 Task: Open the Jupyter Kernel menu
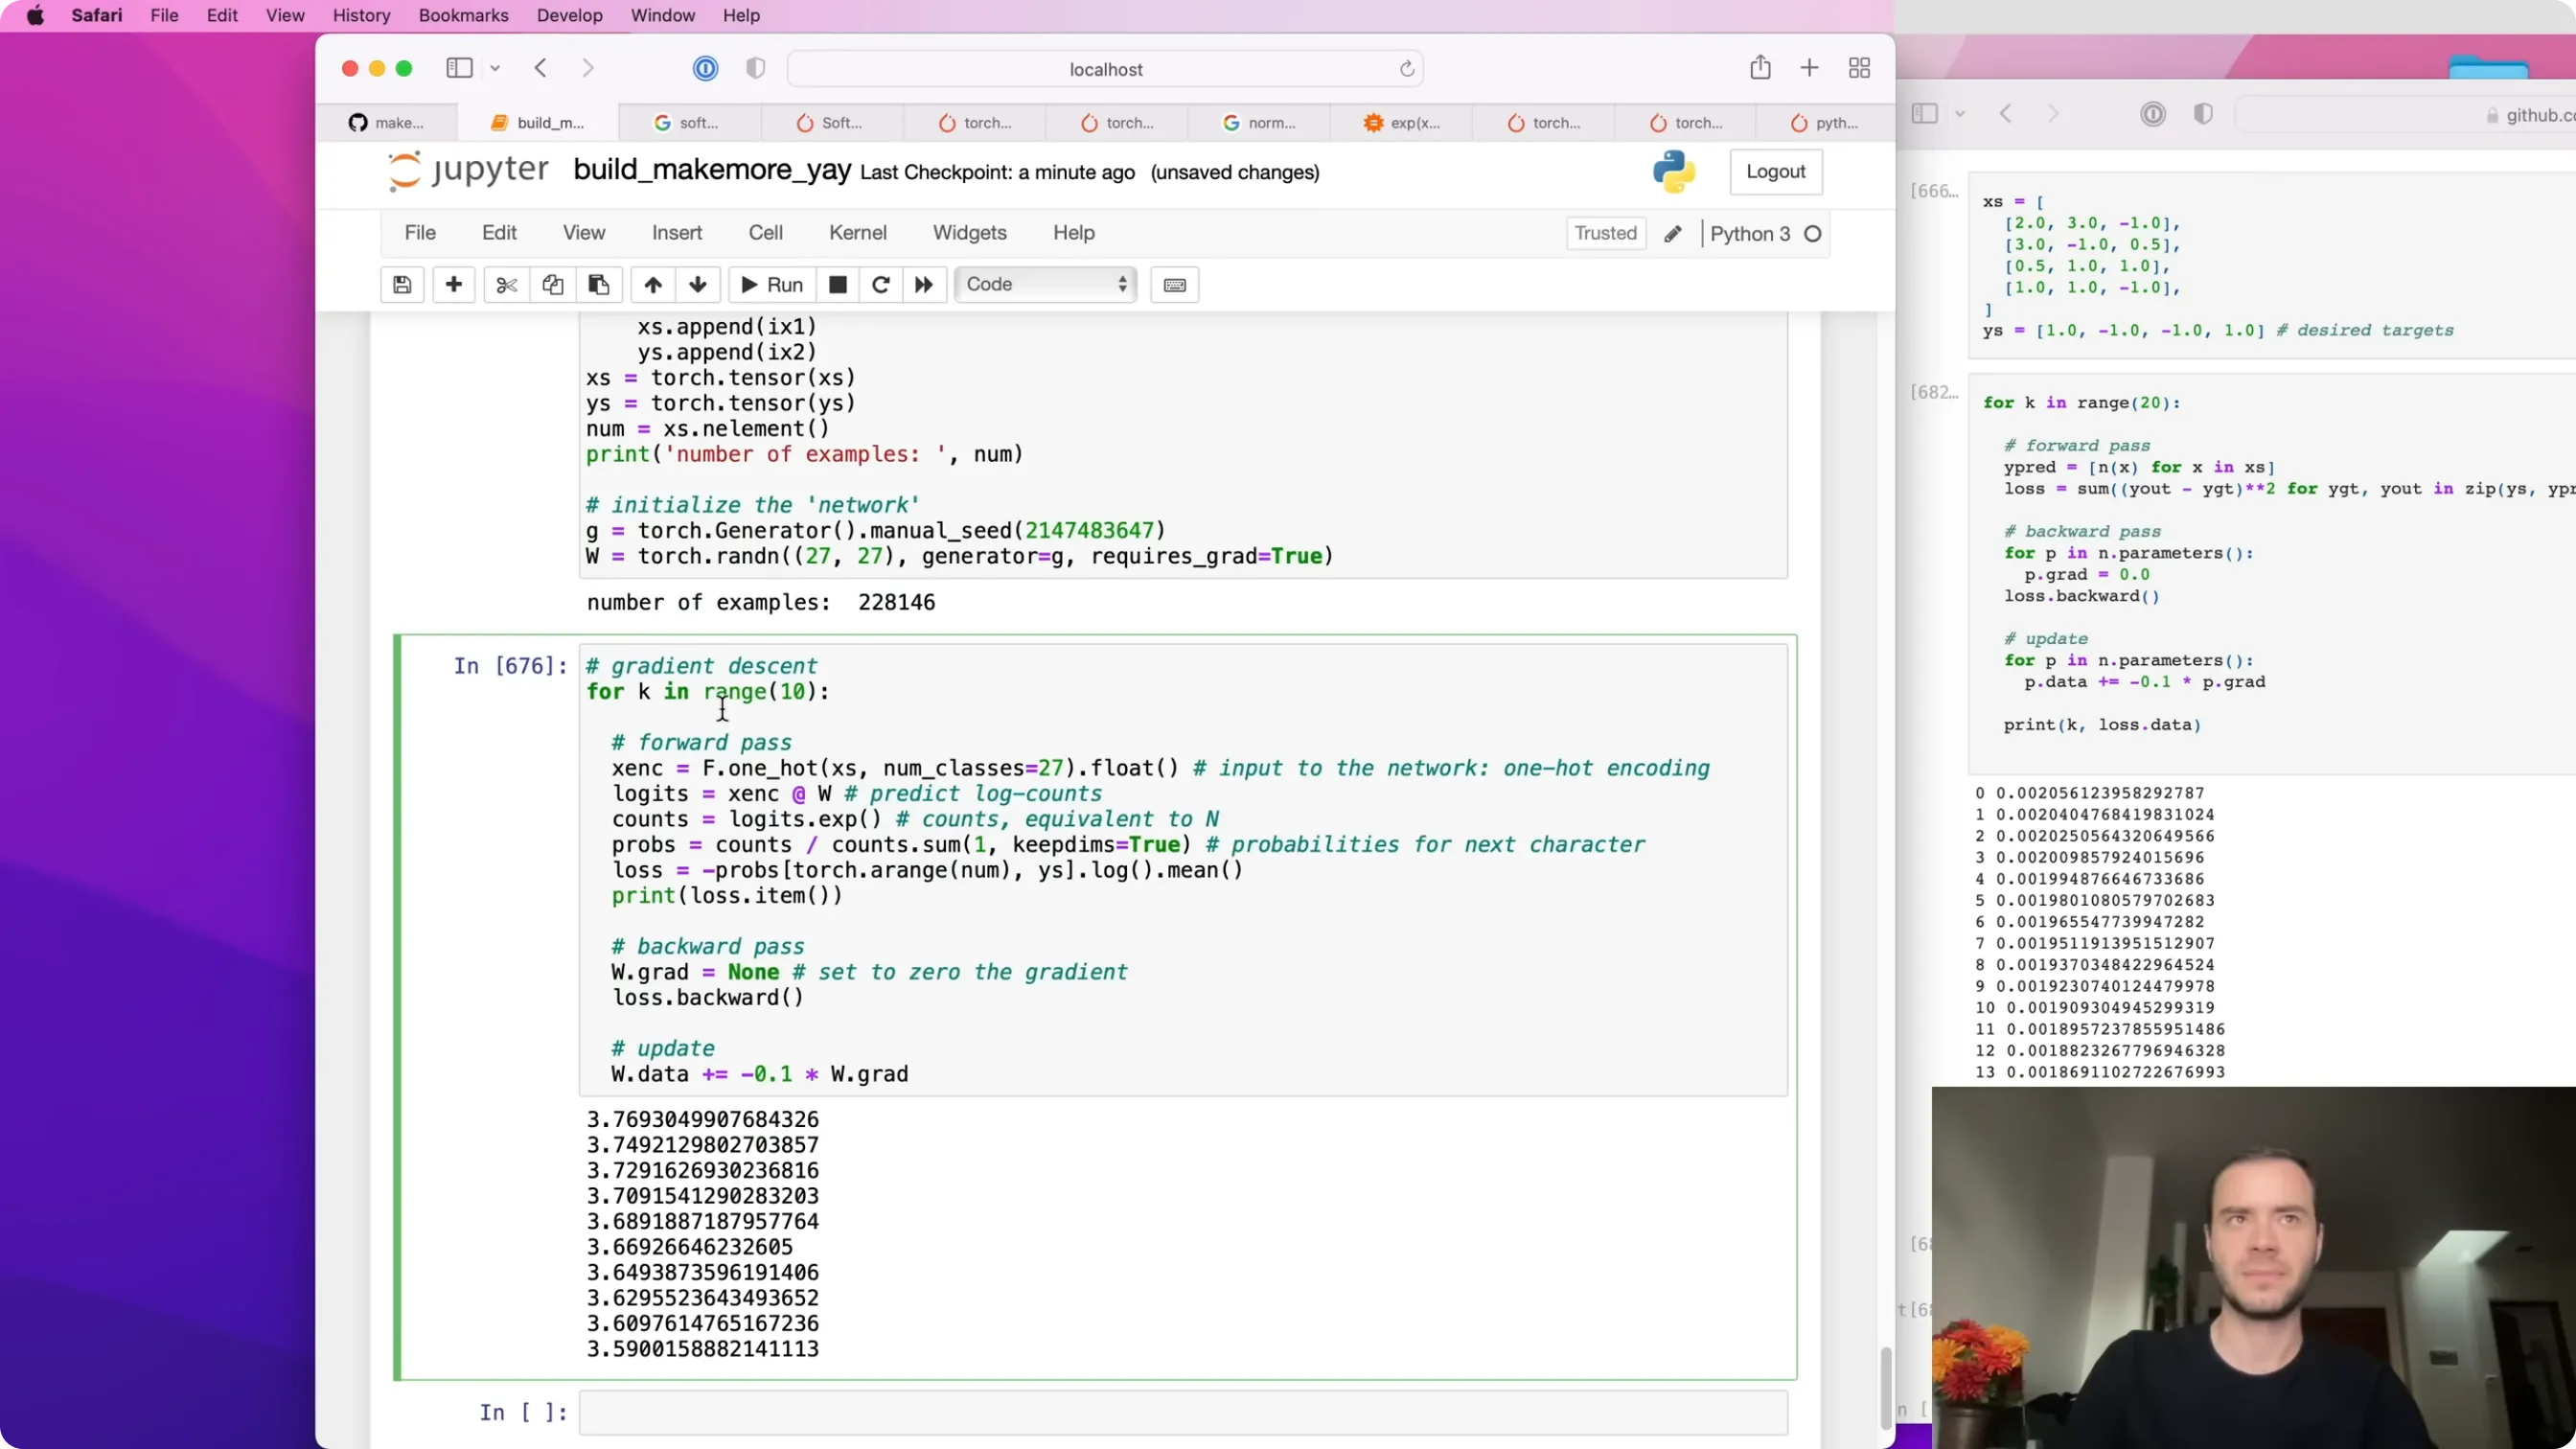(857, 233)
